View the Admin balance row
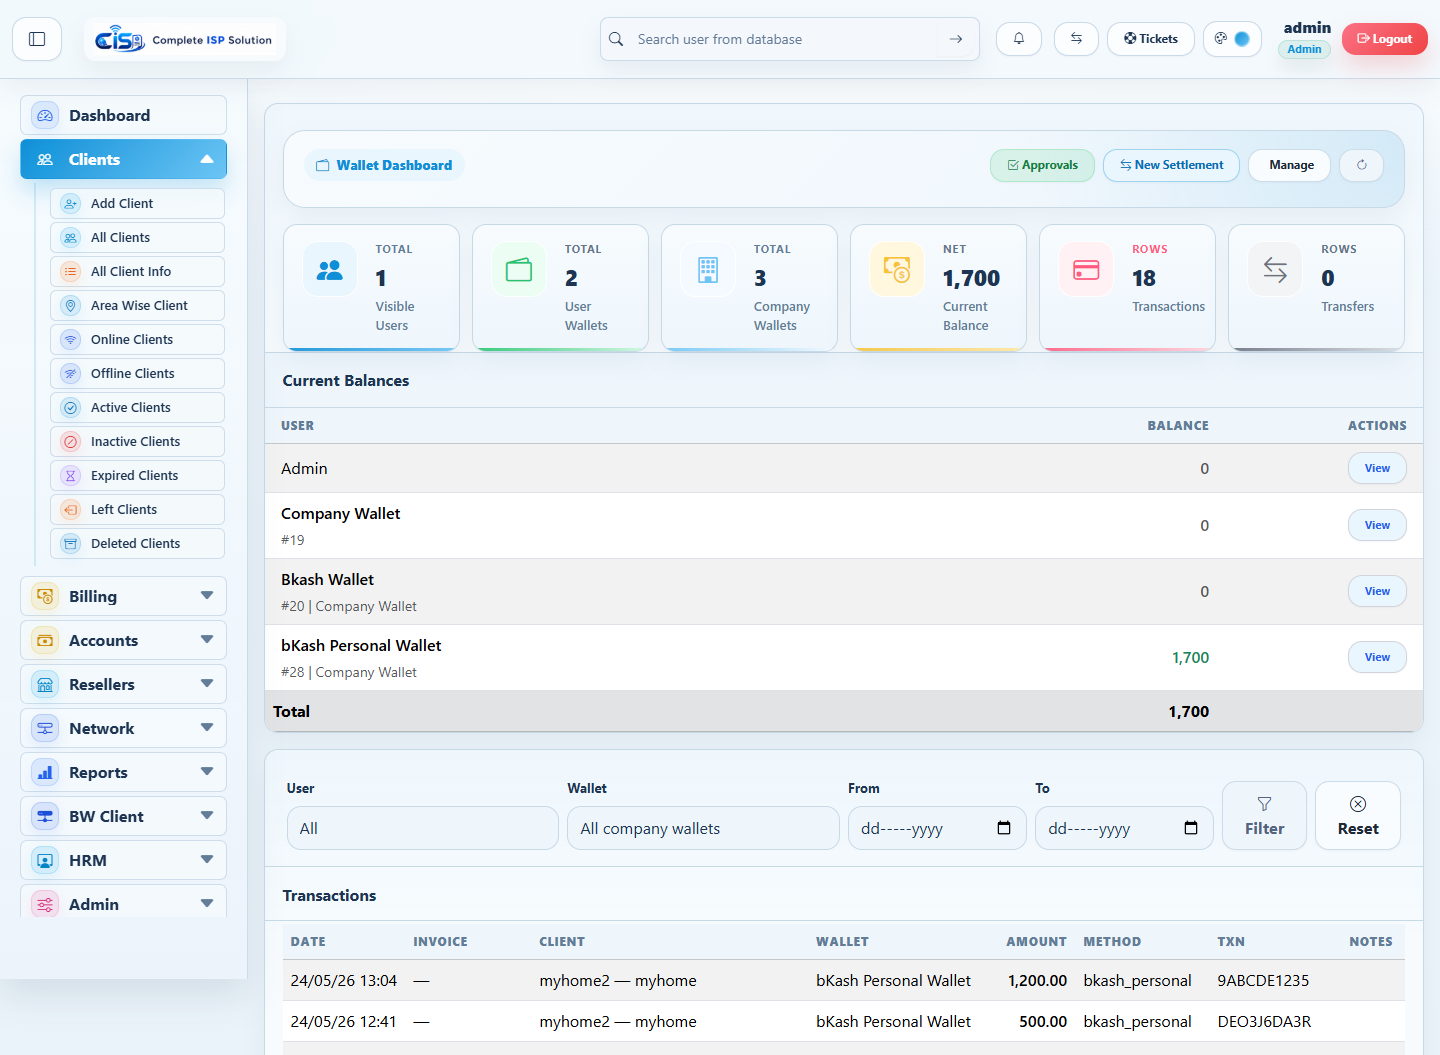The height and width of the screenshot is (1055, 1440). pyautogui.click(x=1377, y=468)
